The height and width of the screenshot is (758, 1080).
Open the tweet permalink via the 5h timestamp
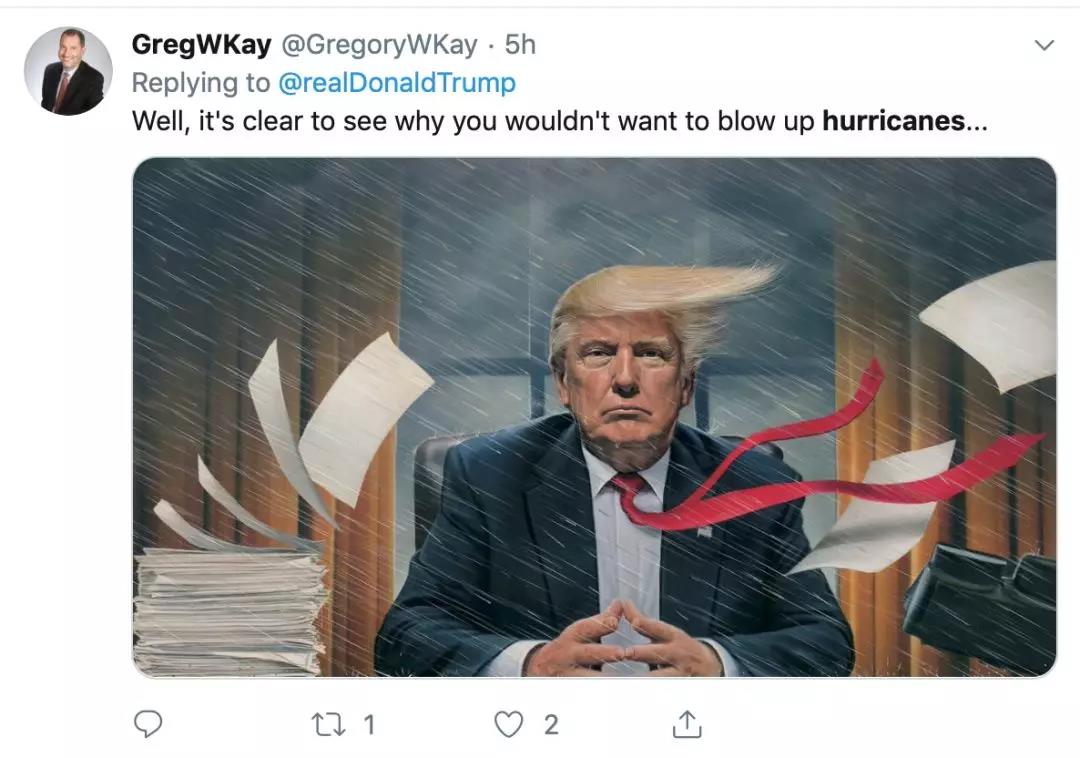coord(520,45)
